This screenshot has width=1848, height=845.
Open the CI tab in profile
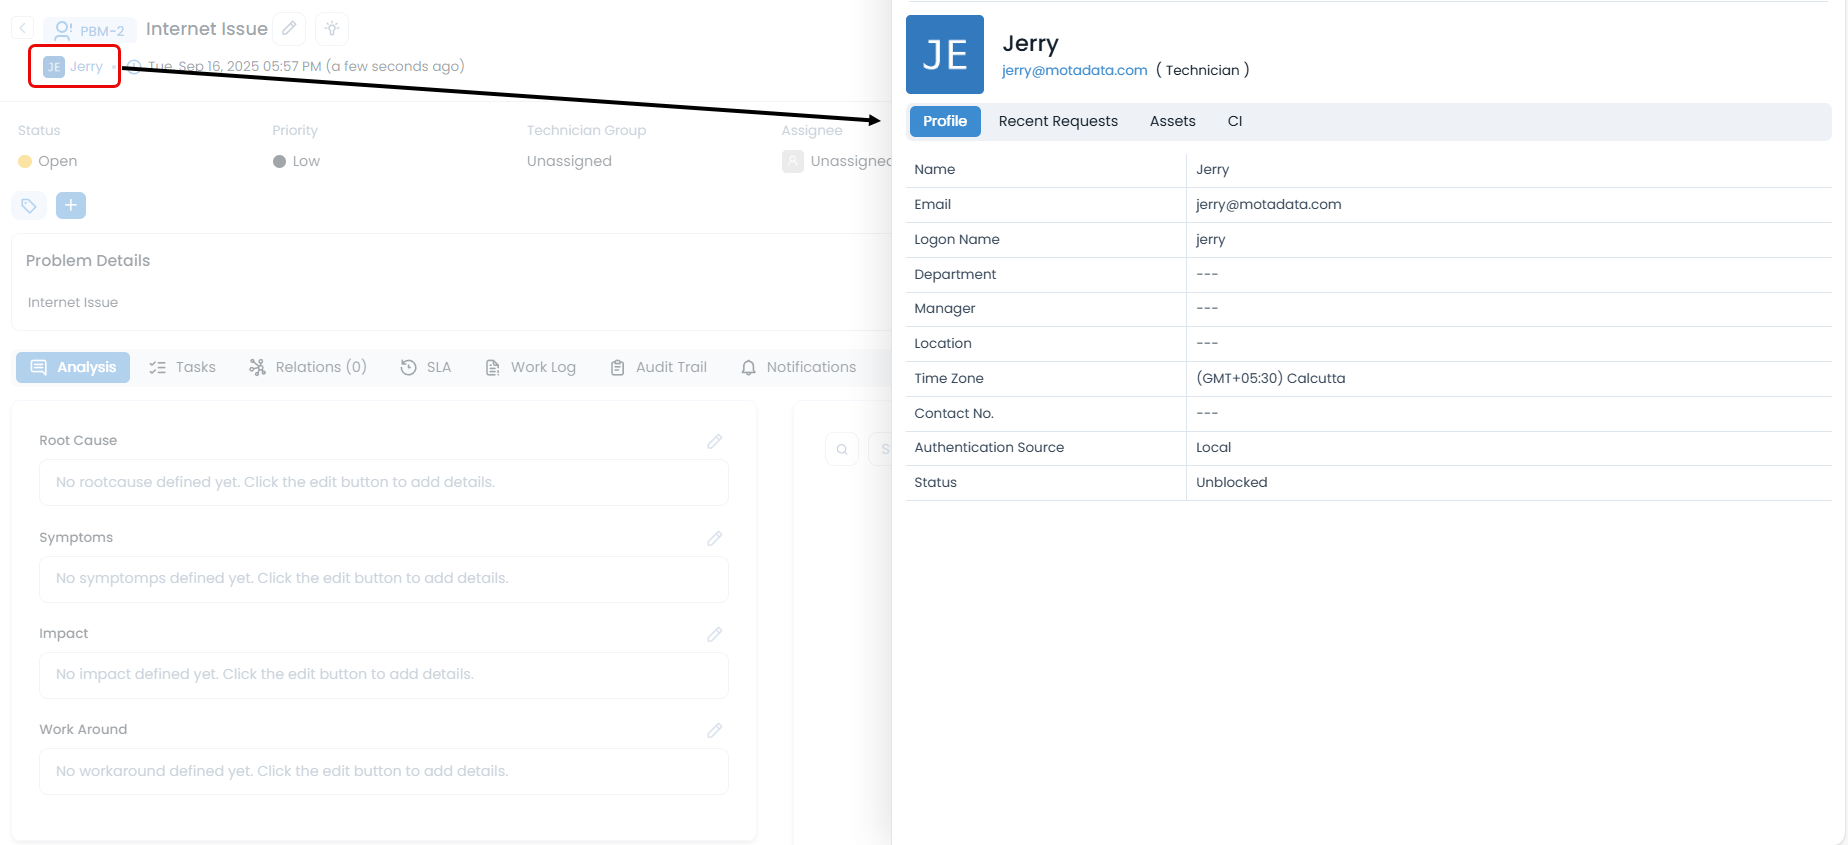pyautogui.click(x=1235, y=121)
